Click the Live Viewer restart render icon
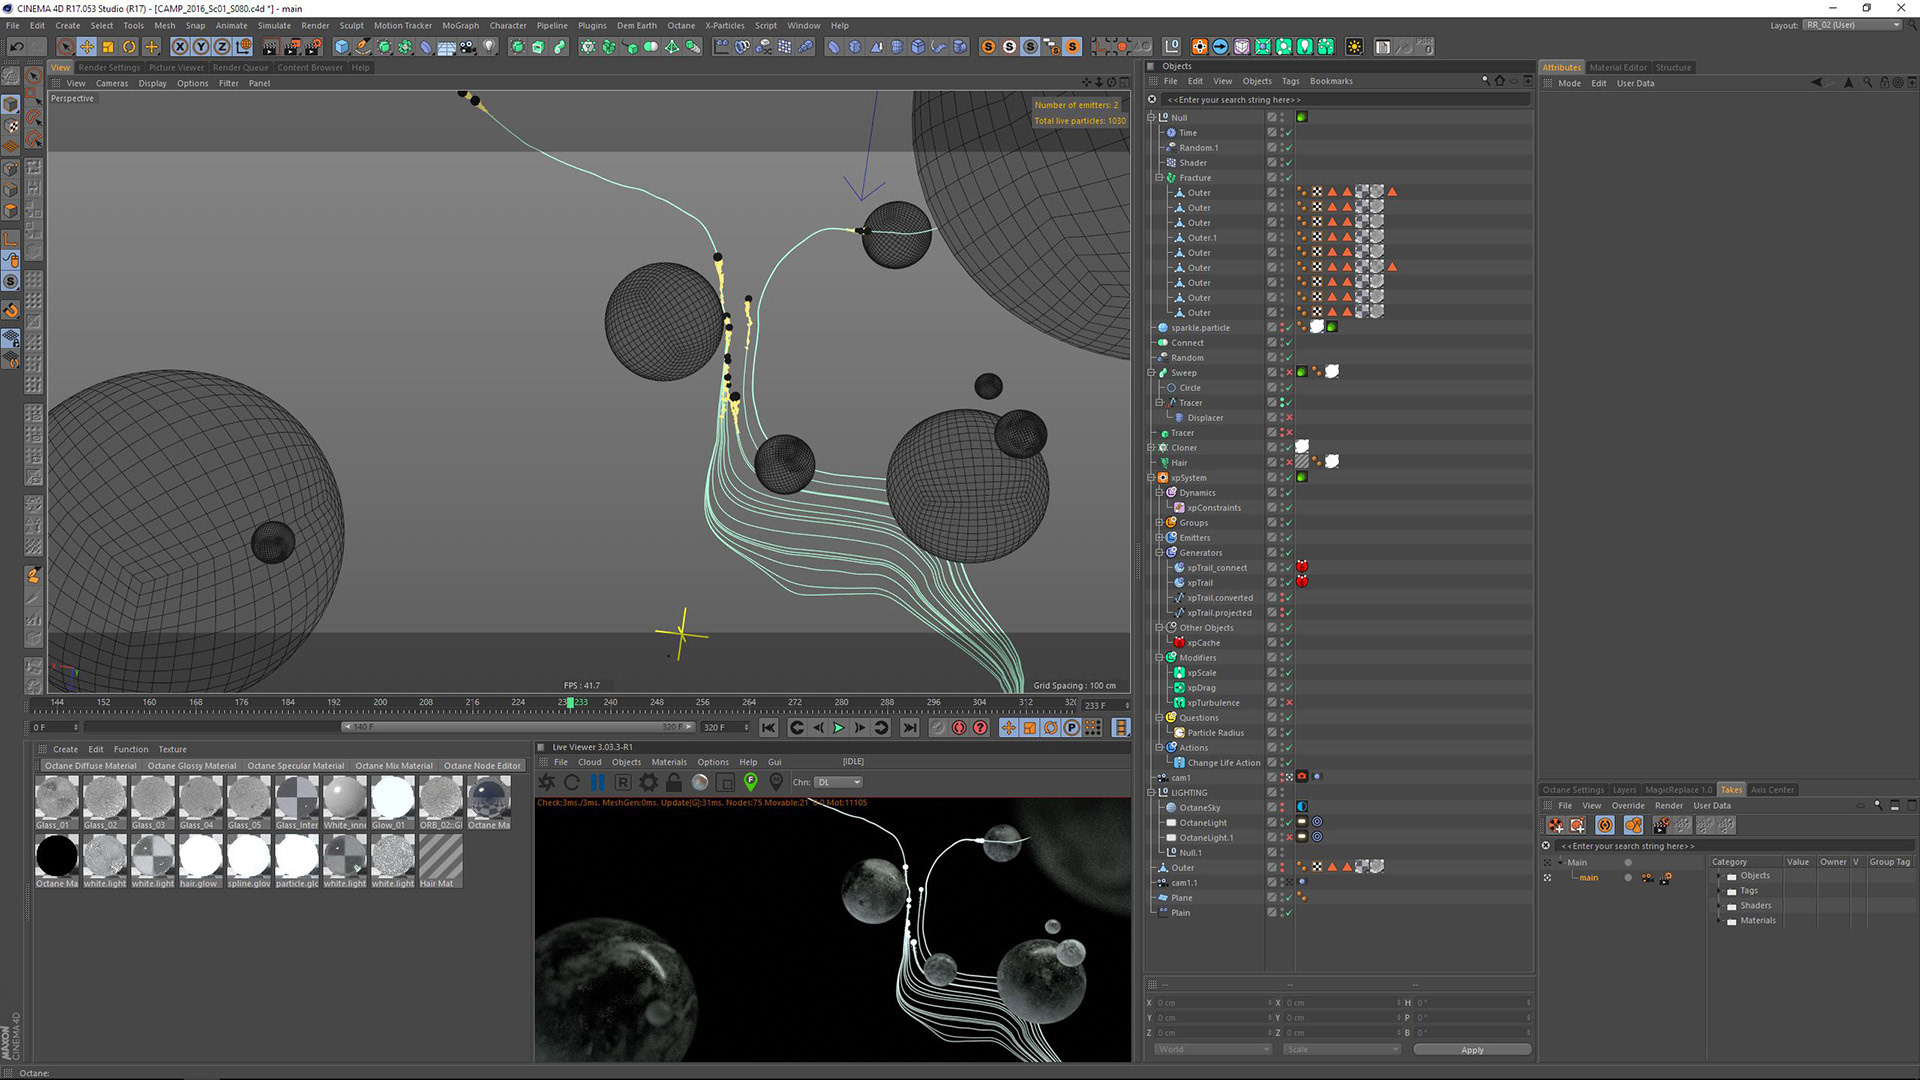 [x=572, y=782]
